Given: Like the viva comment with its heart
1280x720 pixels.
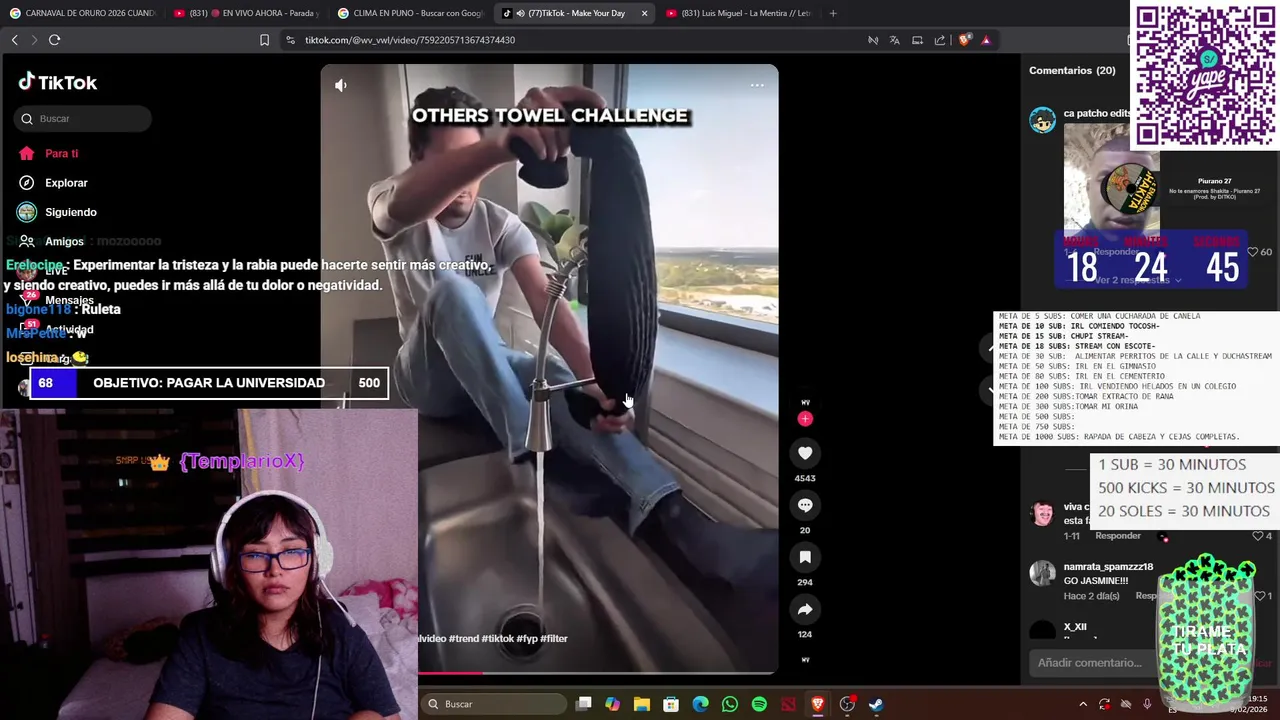Looking at the screenshot, I should click(1258, 536).
